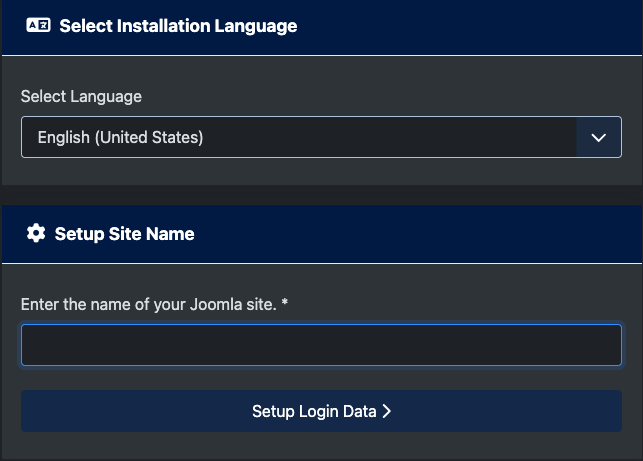Image resolution: width=643 pixels, height=461 pixels.
Task: Click the 'Select Installation Language' heading text
Action: pyautogui.click(x=178, y=26)
